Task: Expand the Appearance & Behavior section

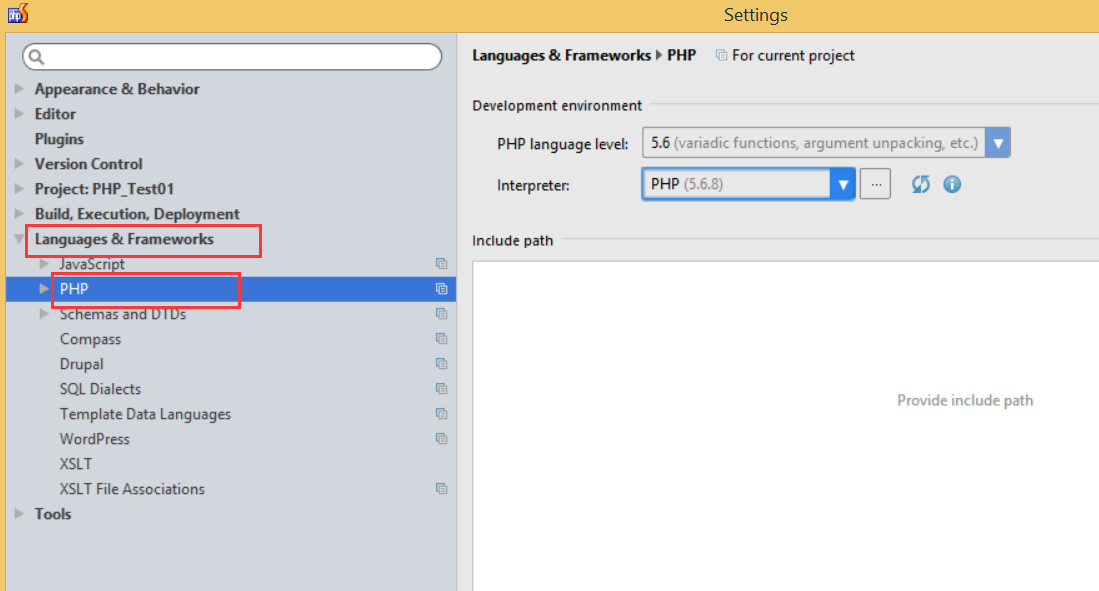Action: (x=20, y=89)
